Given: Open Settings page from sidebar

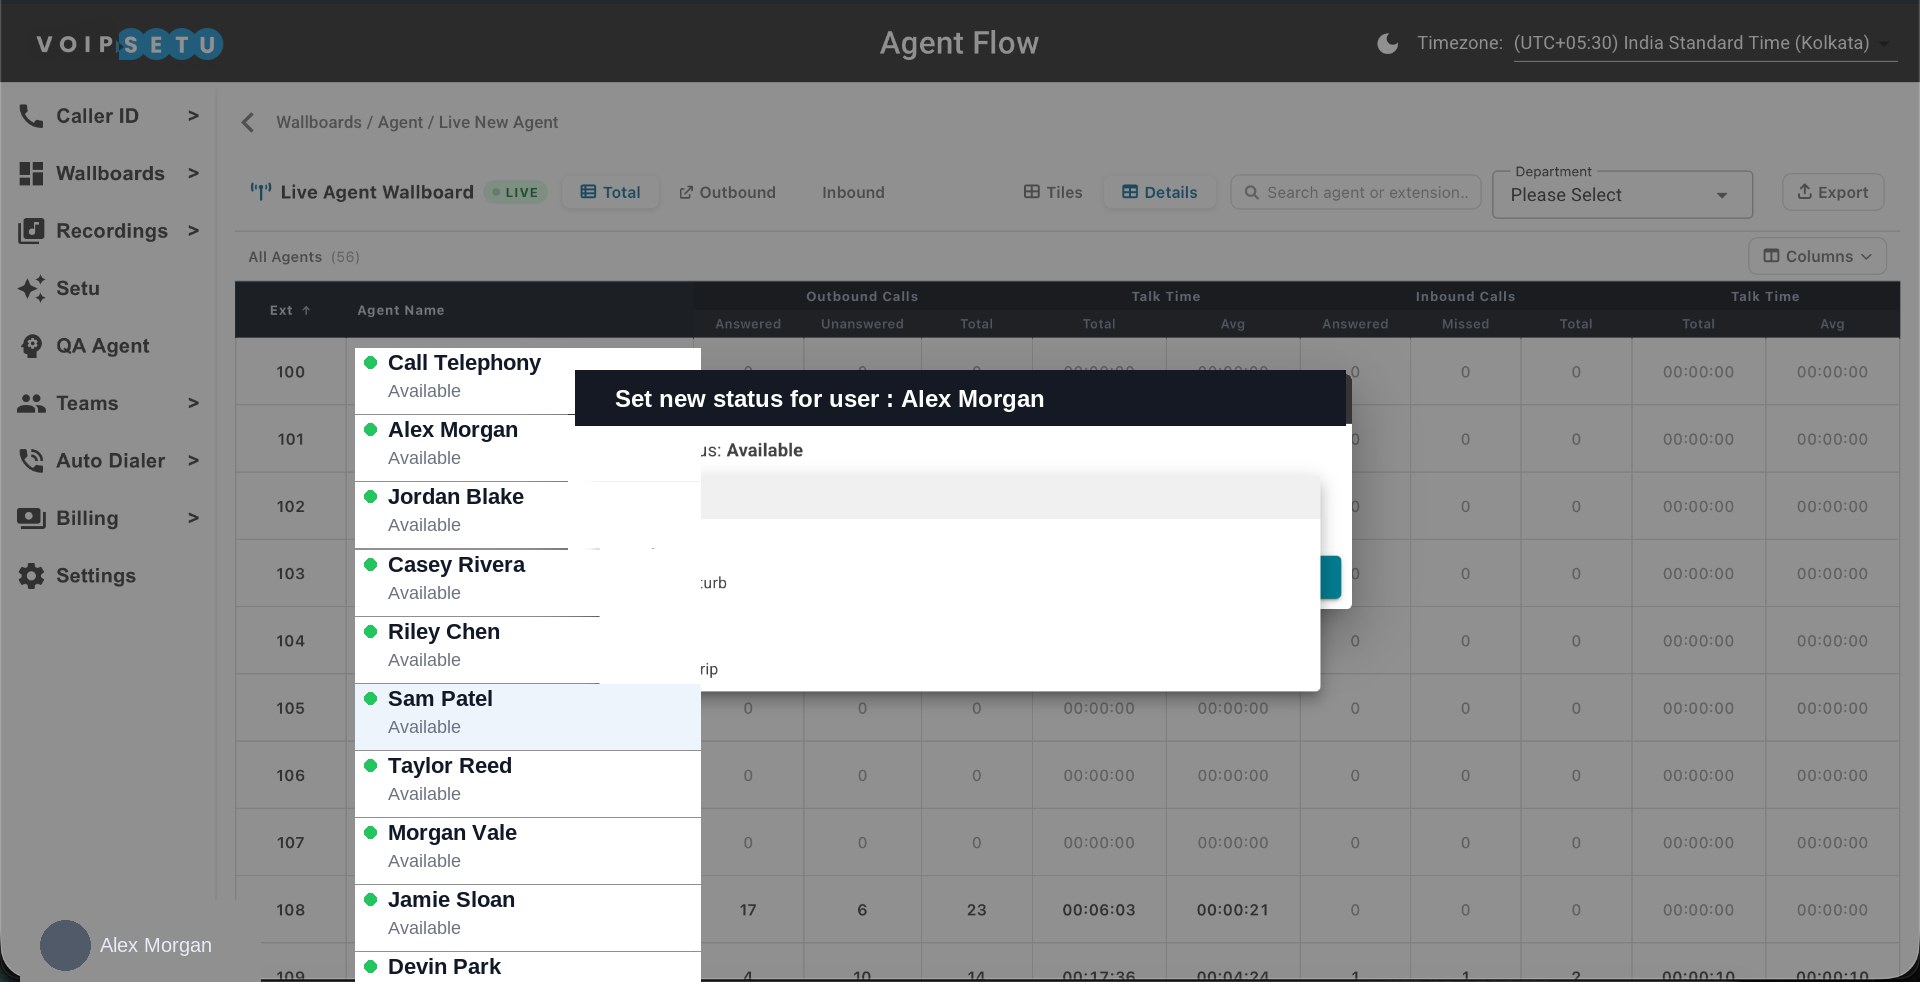Looking at the screenshot, I should [x=96, y=576].
